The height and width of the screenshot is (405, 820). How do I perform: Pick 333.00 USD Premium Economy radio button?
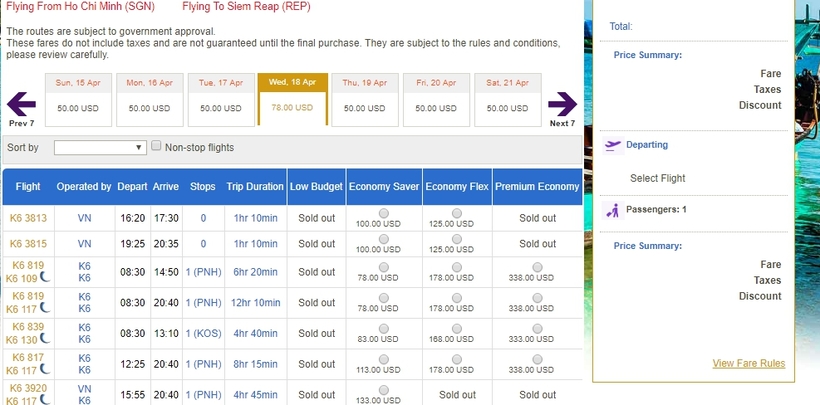click(538, 328)
